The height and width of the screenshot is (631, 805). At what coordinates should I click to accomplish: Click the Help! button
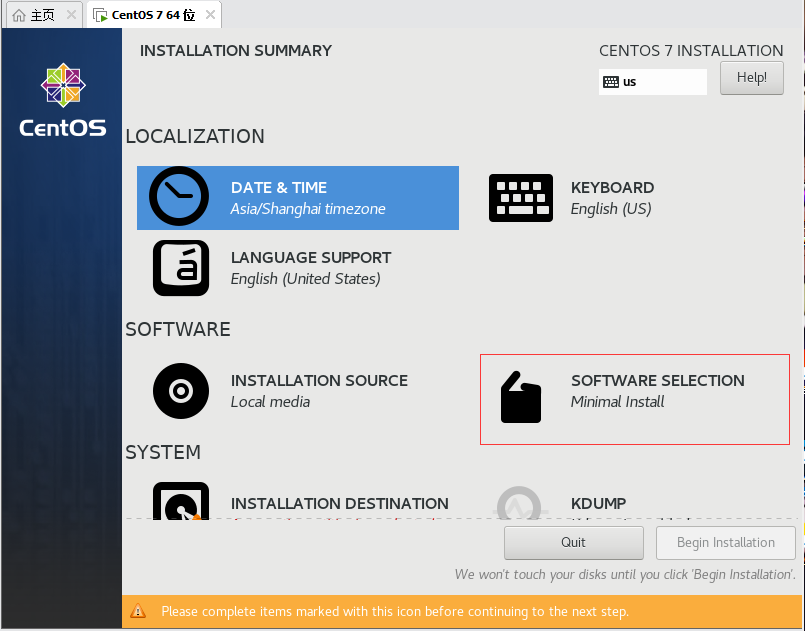click(752, 78)
